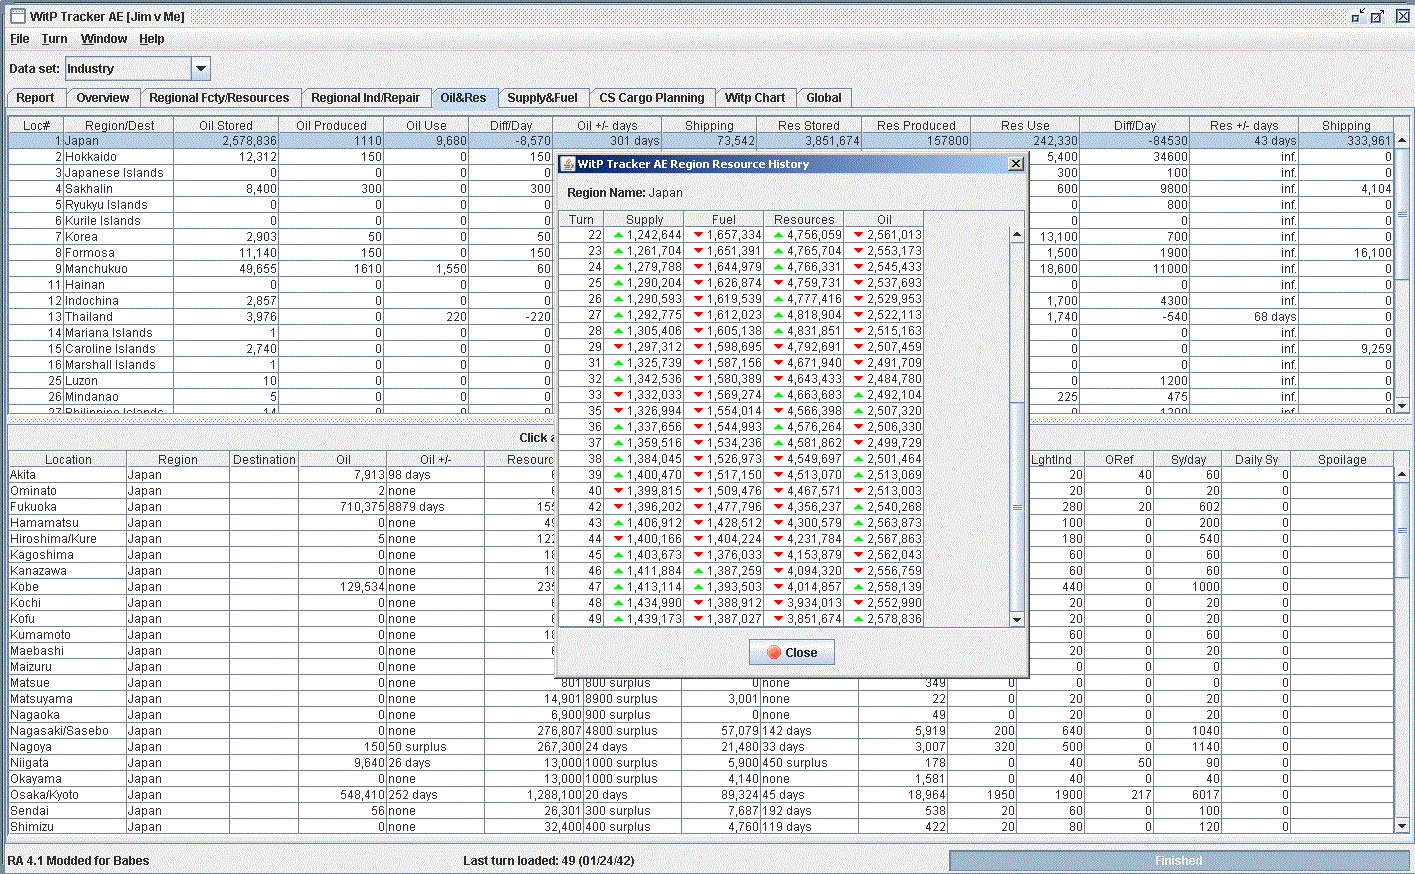Open the Data set dropdown arrow
Image resolution: width=1415 pixels, height=874 pixels.
point(201,69)
